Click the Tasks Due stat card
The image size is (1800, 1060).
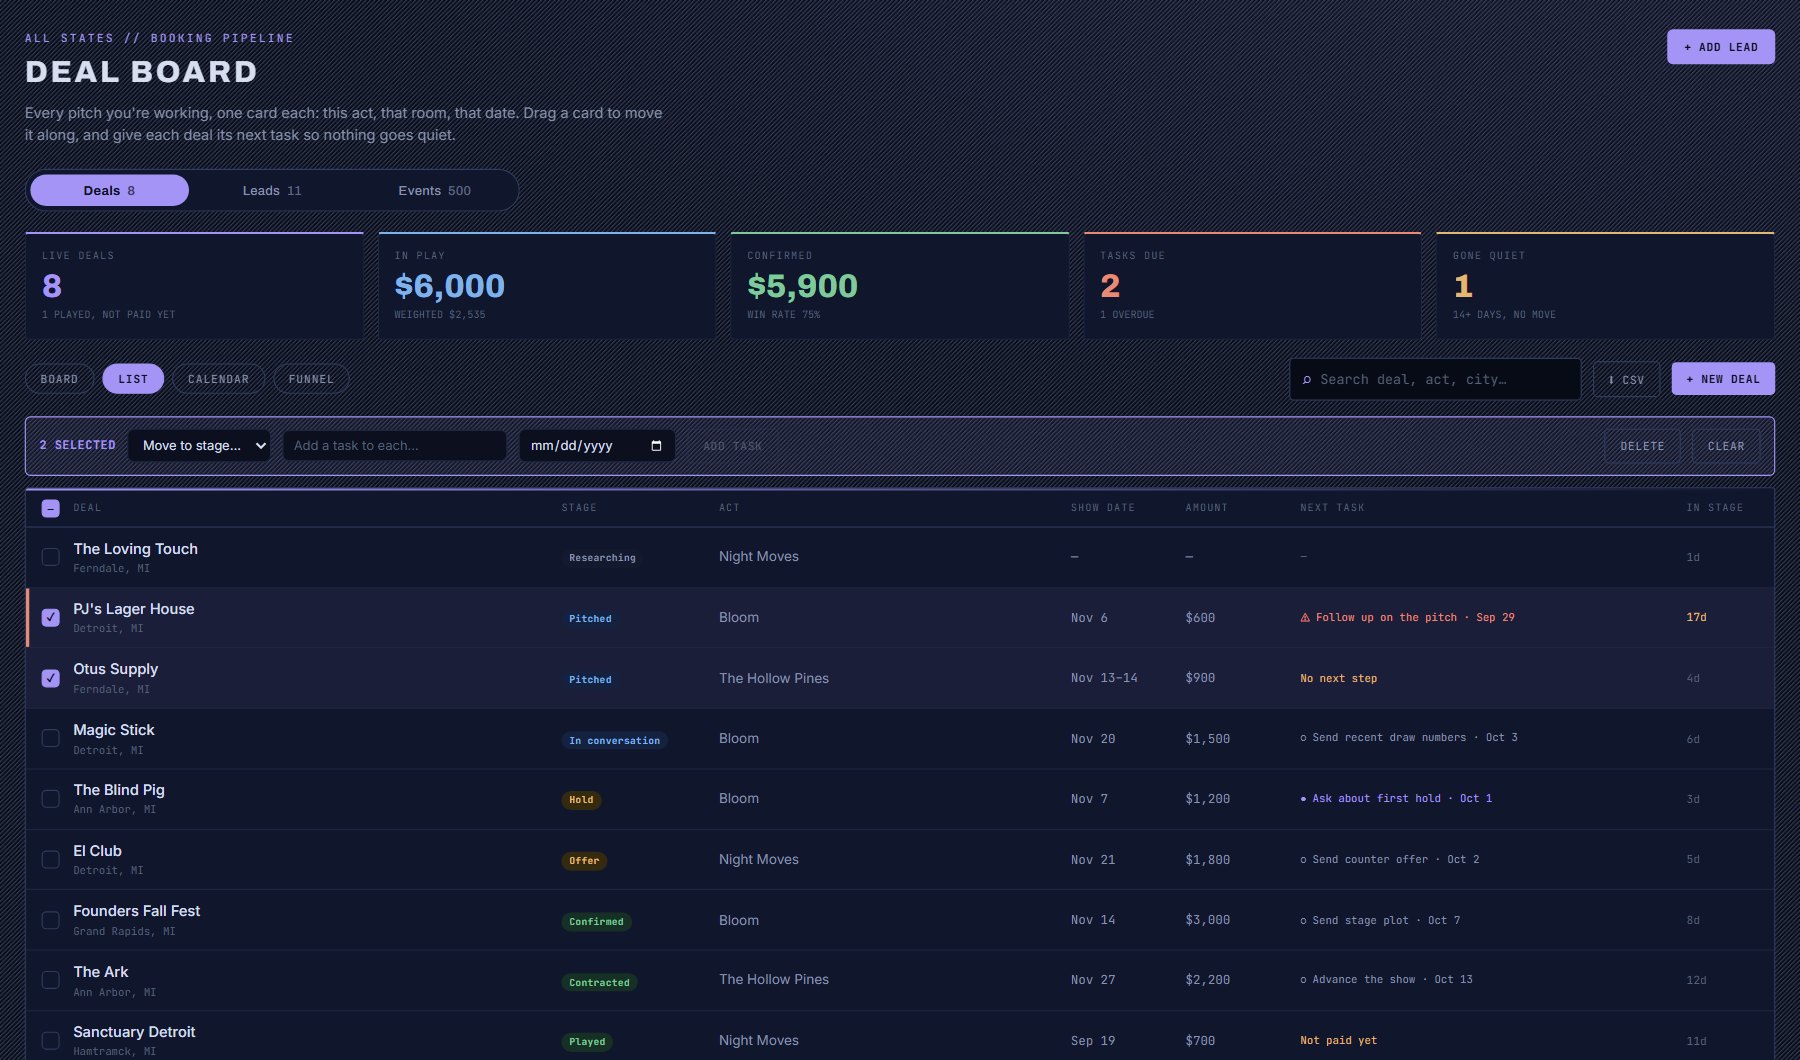(1252, 285)
